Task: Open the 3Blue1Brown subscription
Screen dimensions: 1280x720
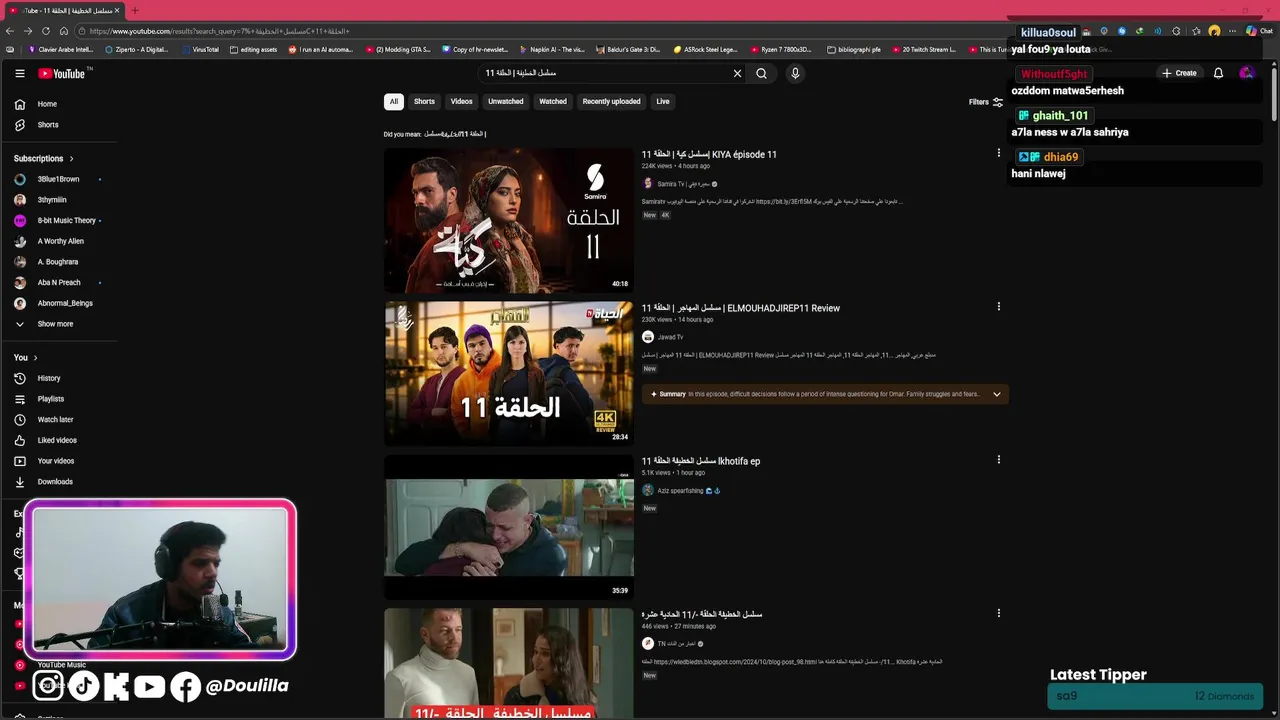Action: click(x=58, y=179)
